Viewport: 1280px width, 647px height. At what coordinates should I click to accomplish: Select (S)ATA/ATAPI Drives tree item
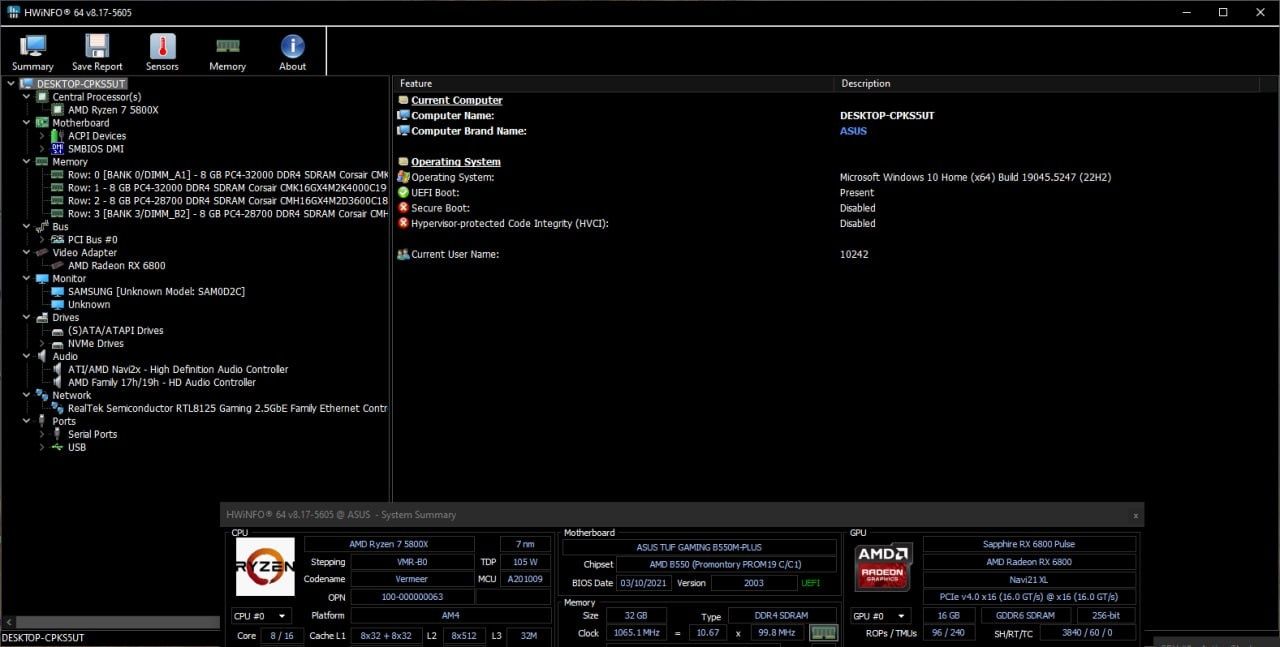pos(115,330)
